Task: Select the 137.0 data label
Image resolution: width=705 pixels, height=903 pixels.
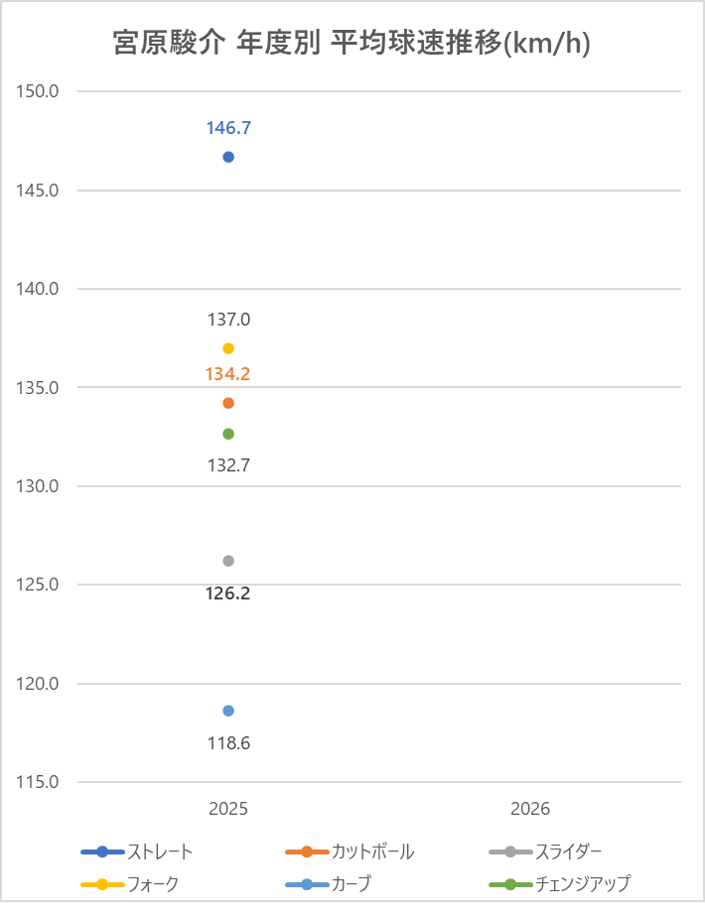Action: 228,320
